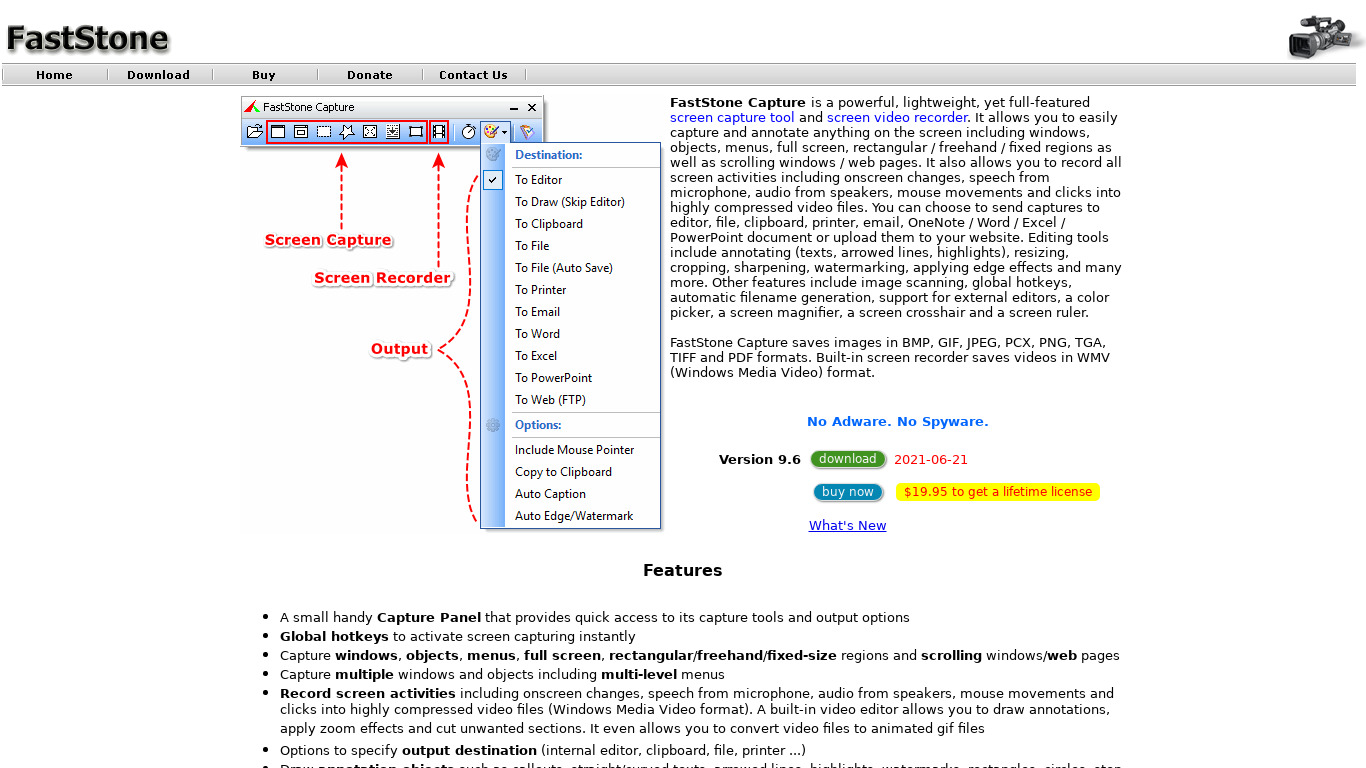
Task: Click the green download button
Action: 848,460
